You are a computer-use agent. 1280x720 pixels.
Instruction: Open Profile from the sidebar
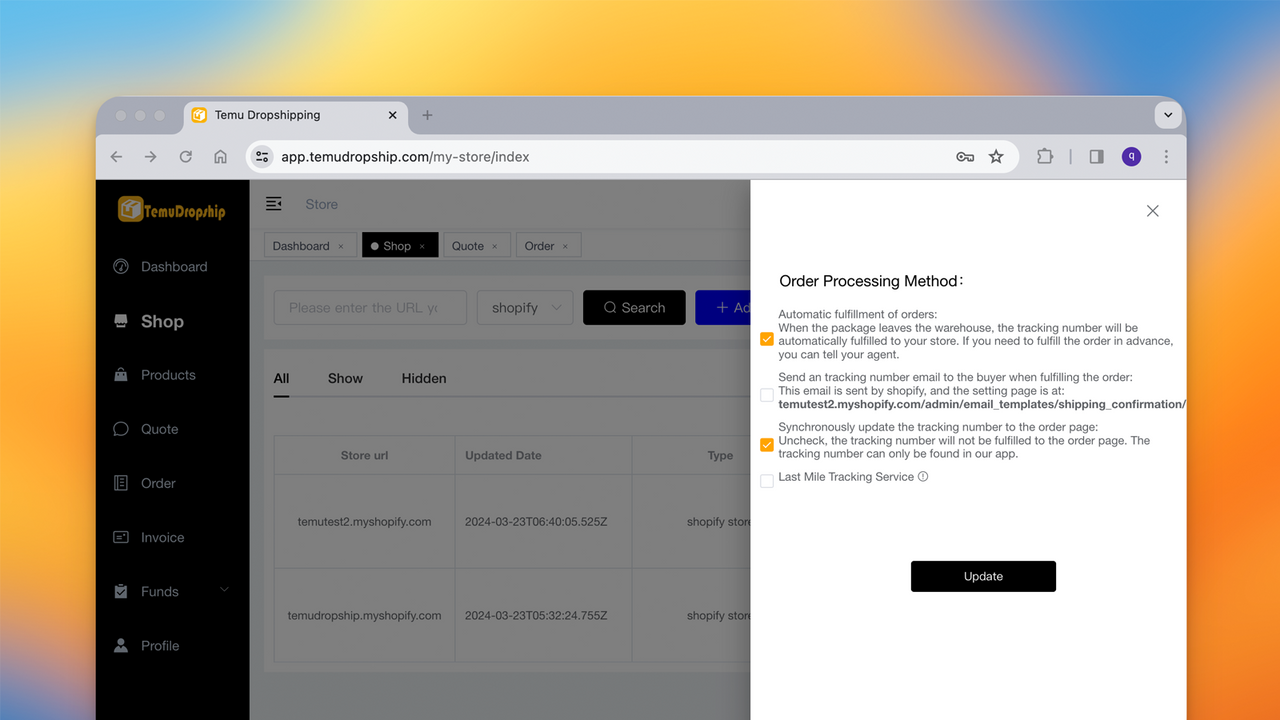[x=160, y=645]
